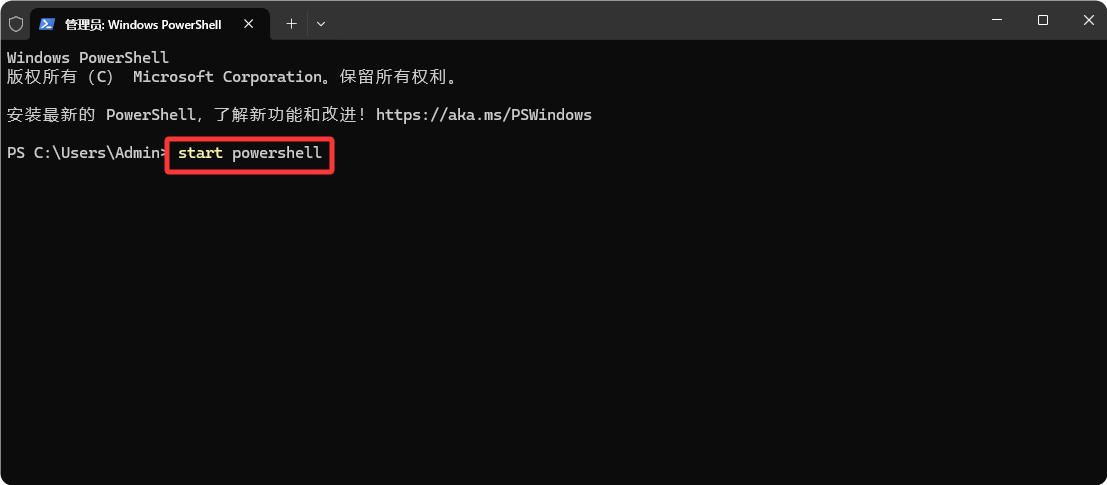Click the PowerShell icon in the tab

[x=47, y=24]
